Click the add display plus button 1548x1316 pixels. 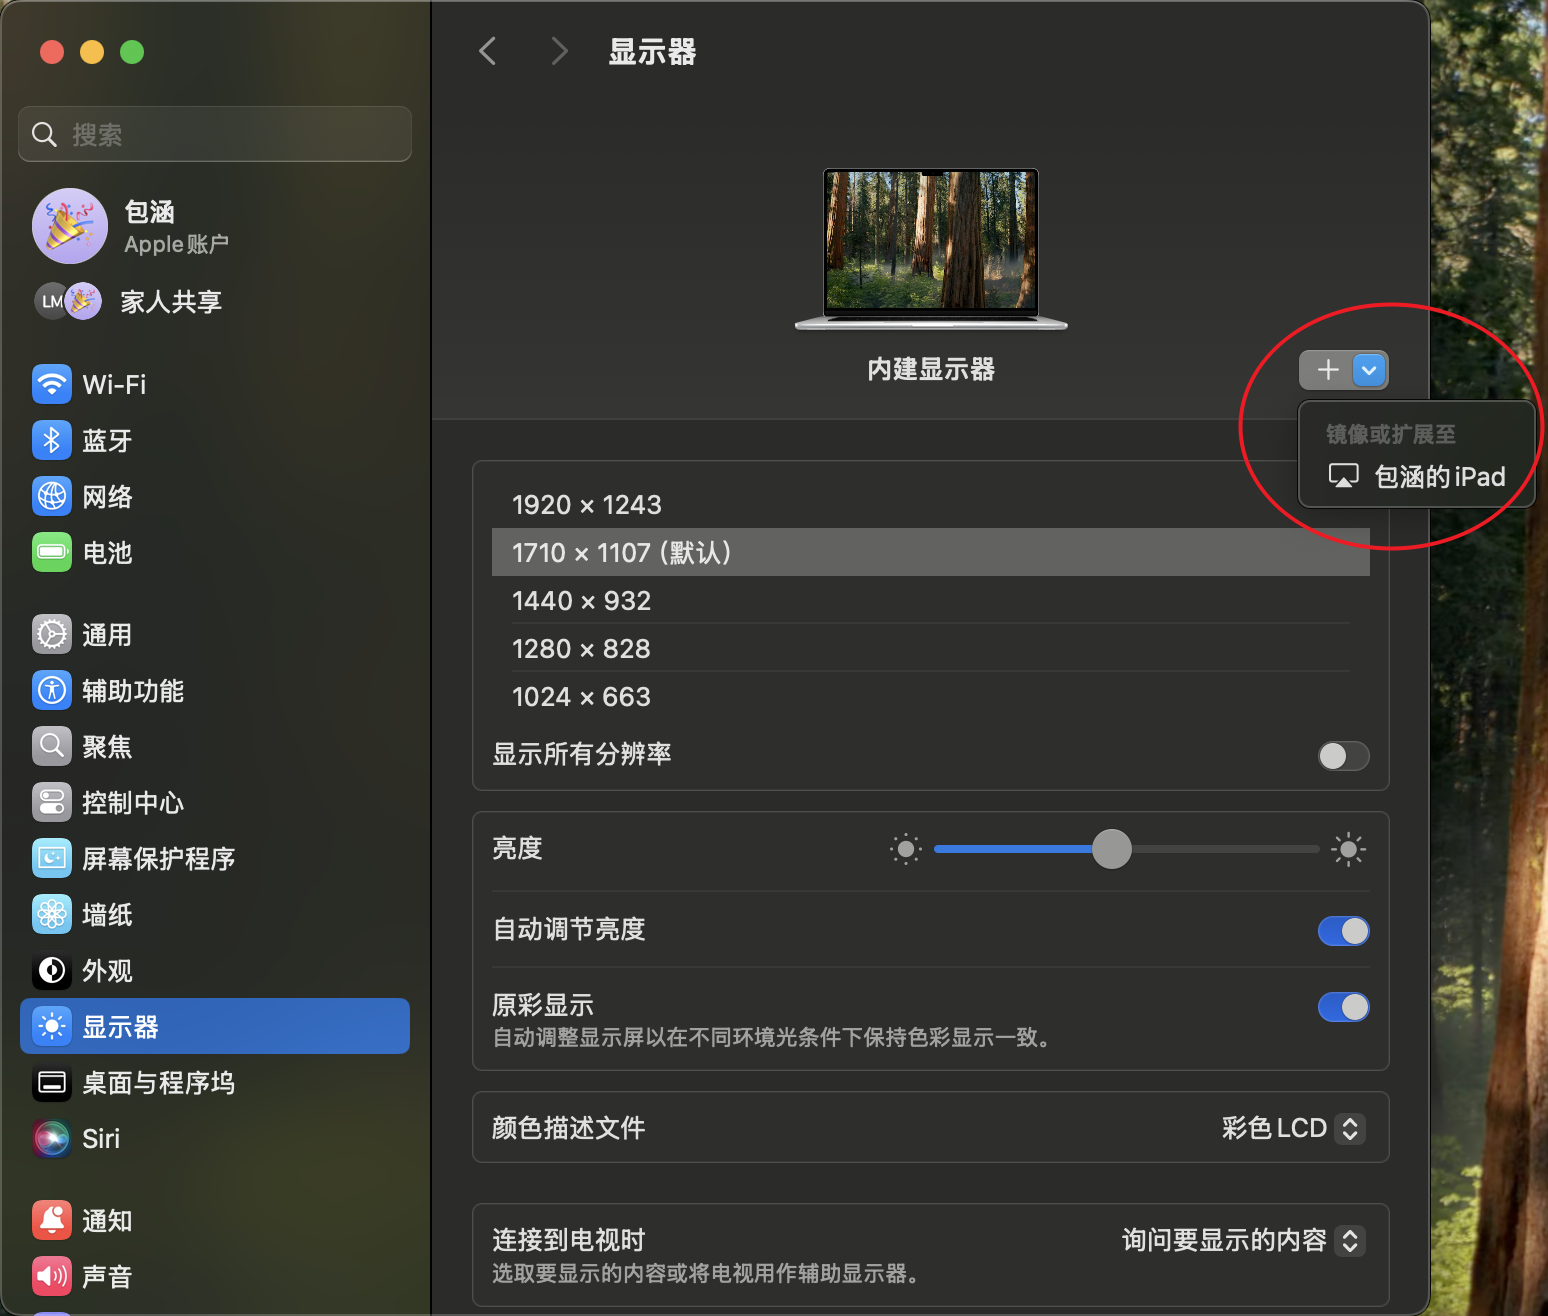pyautogui.click(x=1326, y=369)
